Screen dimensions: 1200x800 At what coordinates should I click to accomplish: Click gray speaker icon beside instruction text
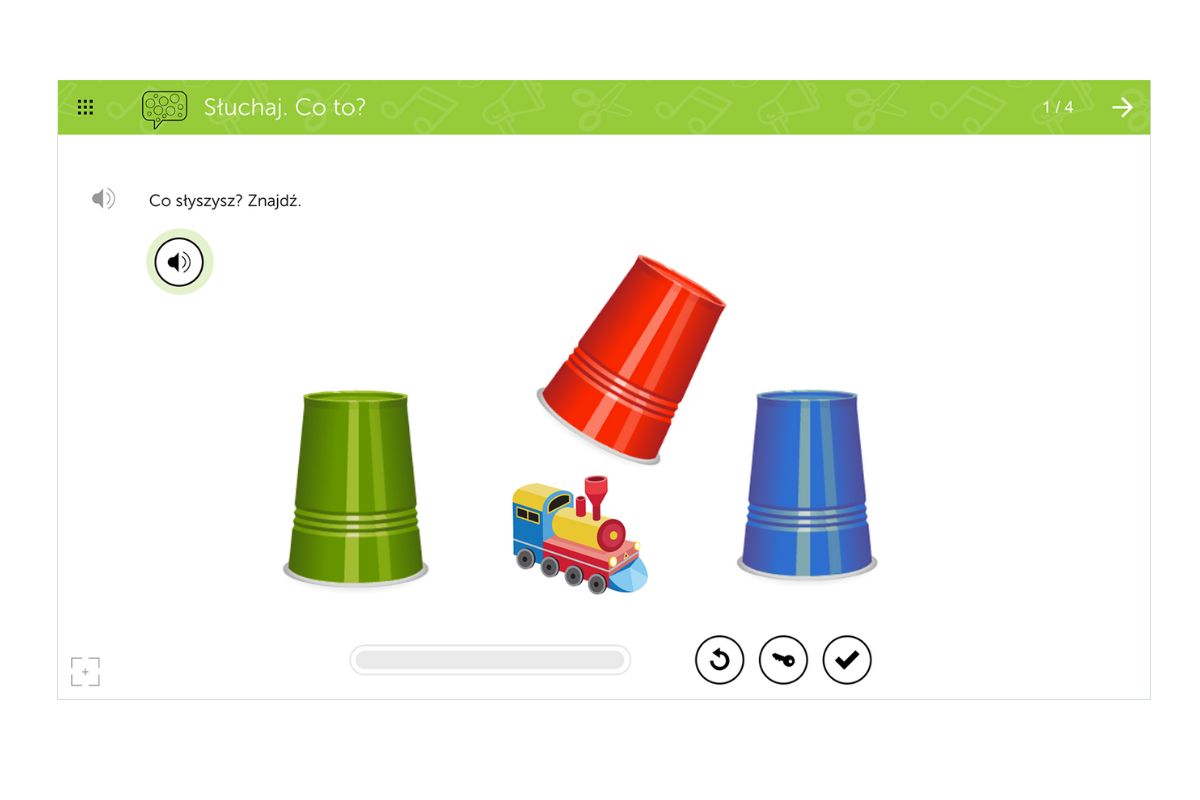point(104,199)
